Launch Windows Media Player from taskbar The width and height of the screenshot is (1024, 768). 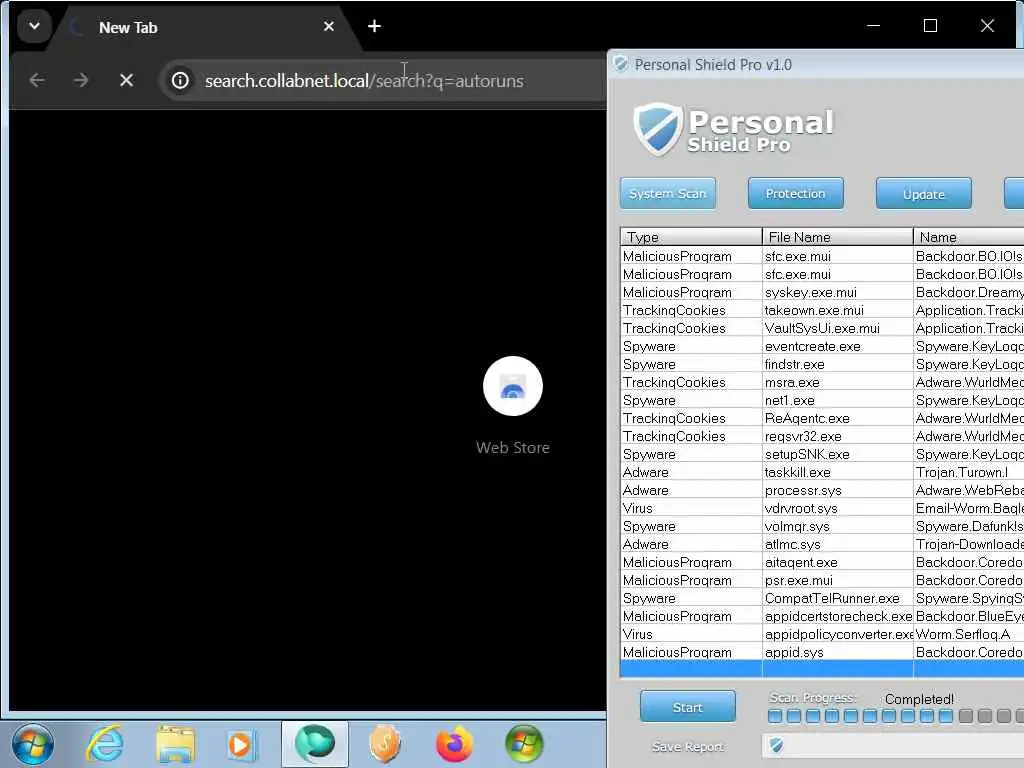pyautogui.click(x=241, y=744)
